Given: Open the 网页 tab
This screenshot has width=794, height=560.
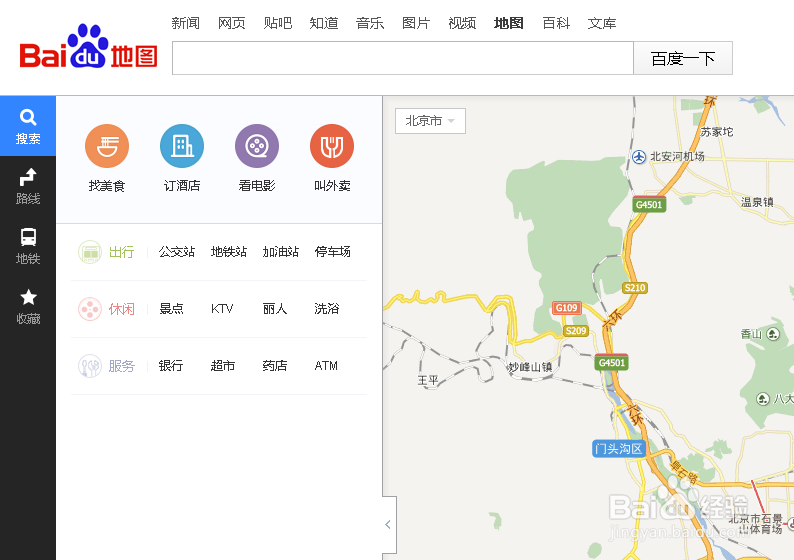Looking at the screenshot, I should coord(231,23).
